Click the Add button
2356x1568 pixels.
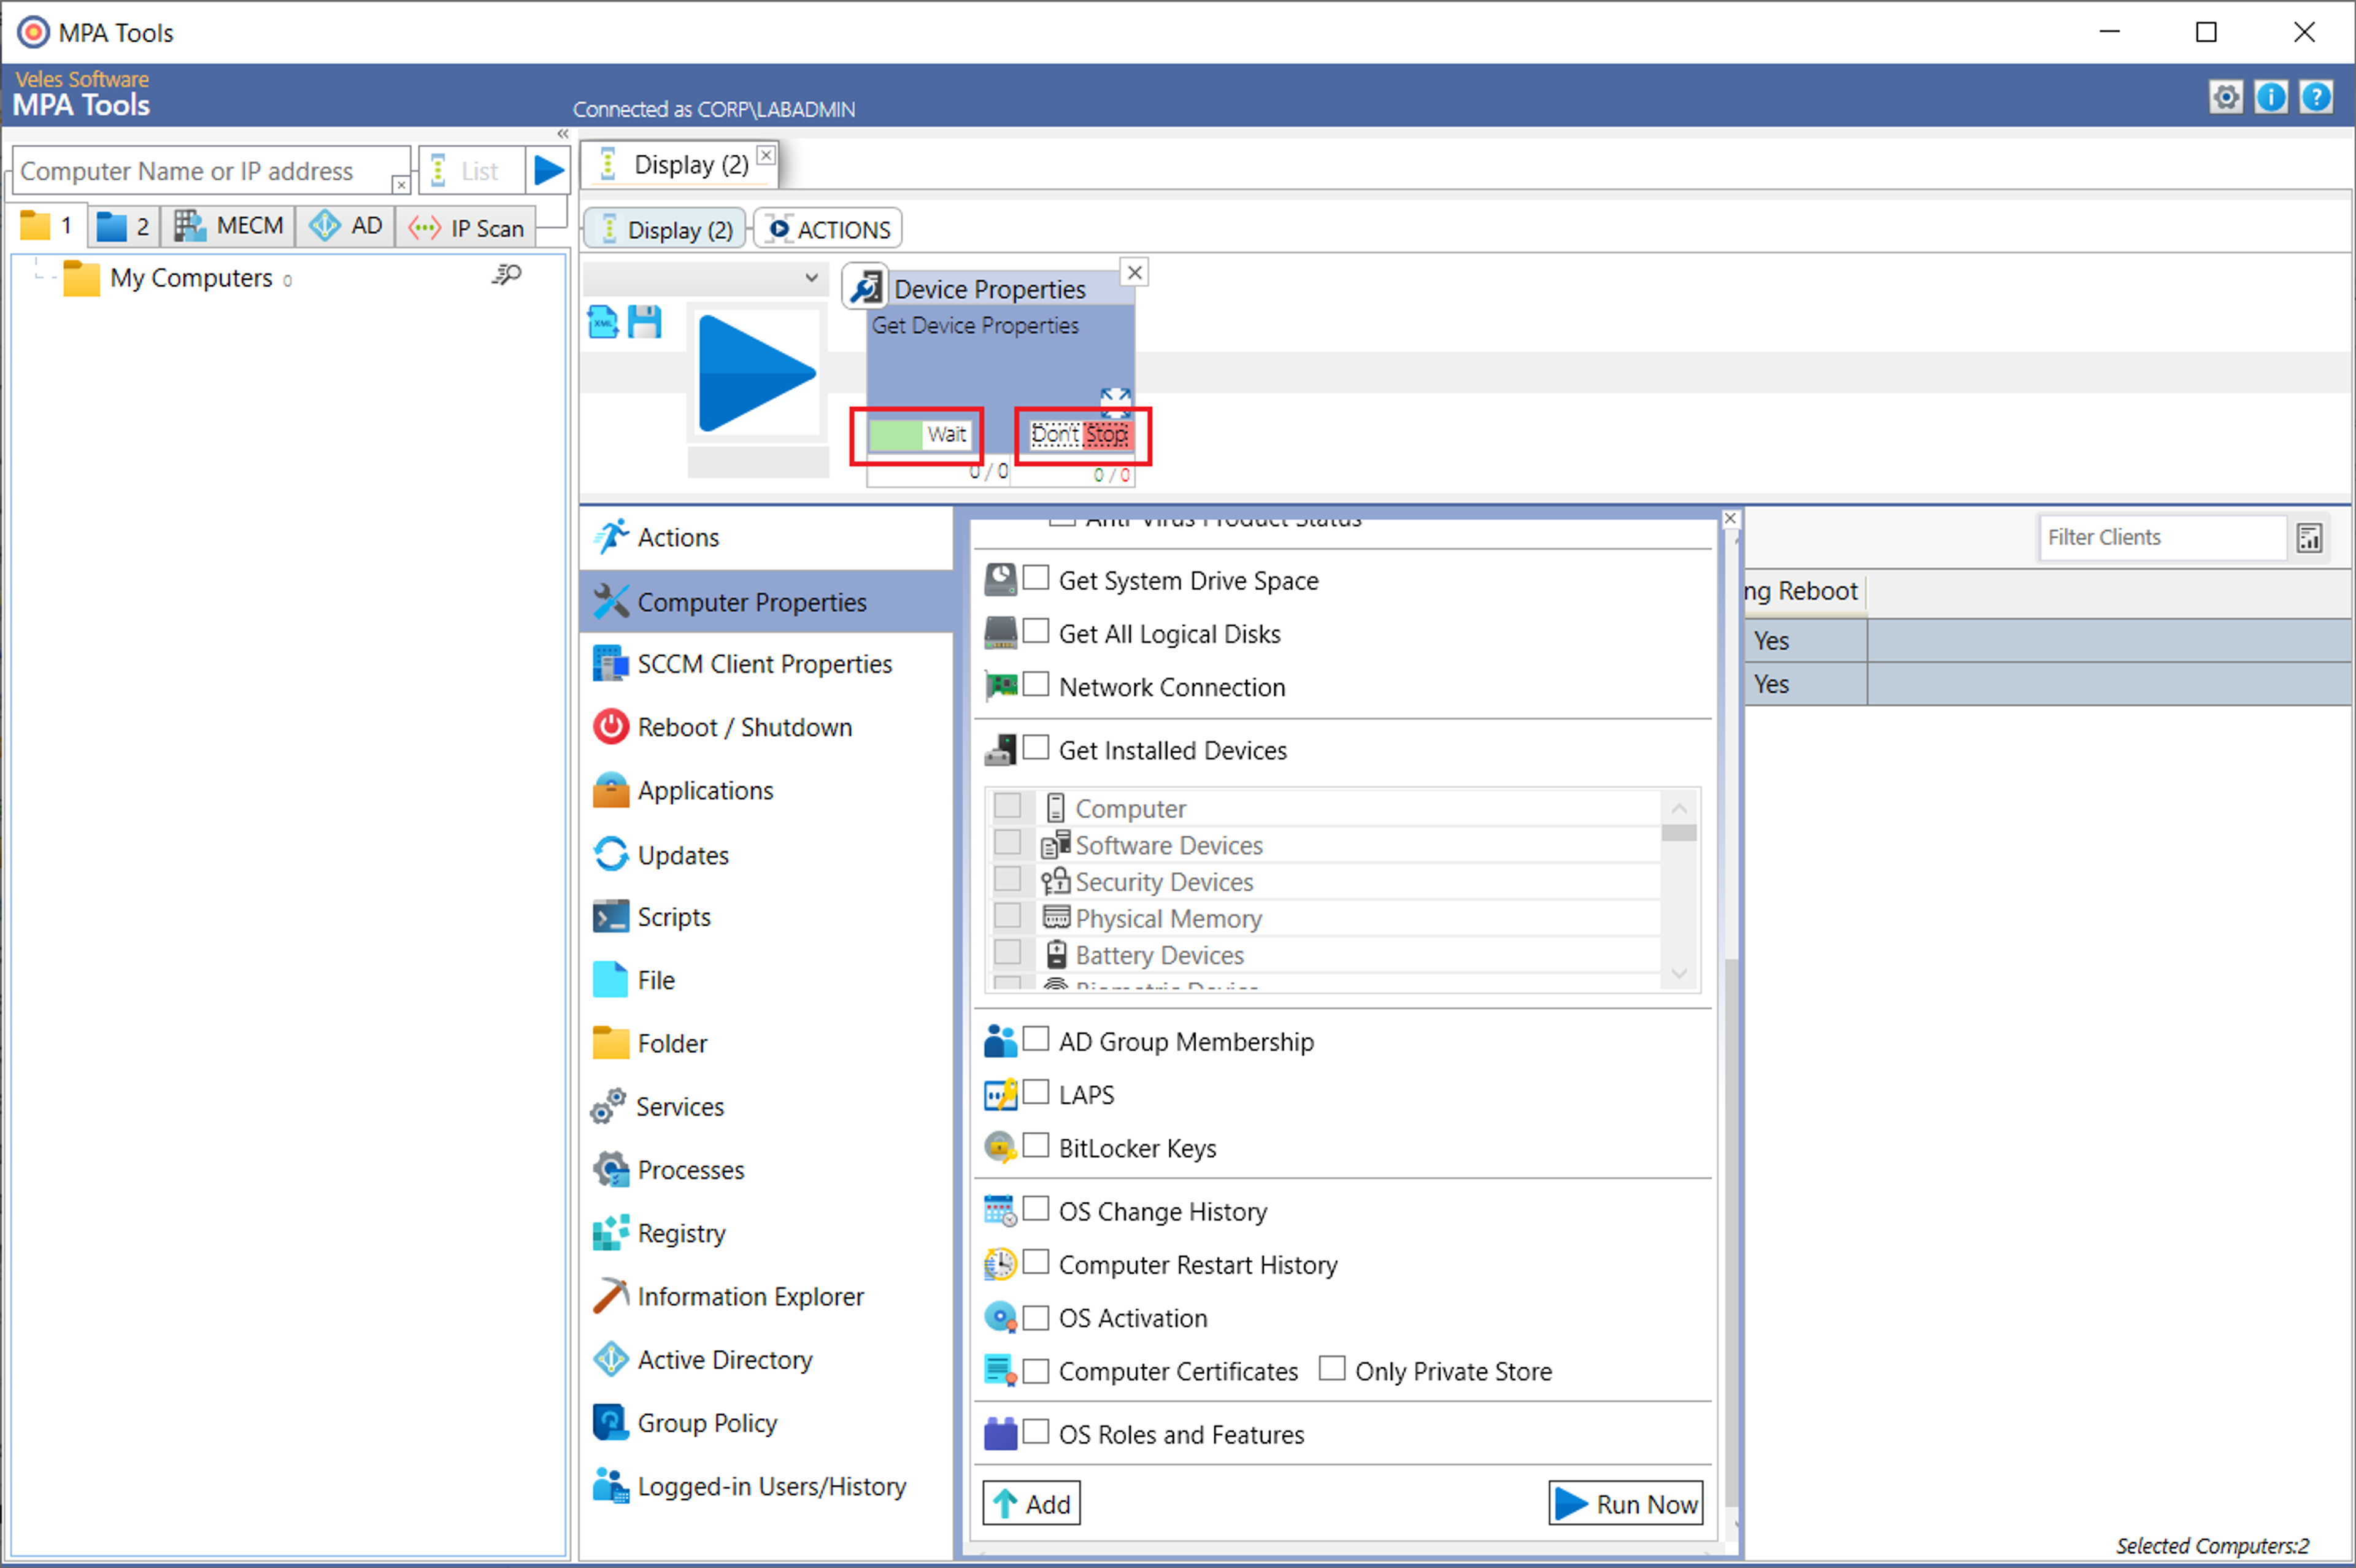click(1031, 1503)
